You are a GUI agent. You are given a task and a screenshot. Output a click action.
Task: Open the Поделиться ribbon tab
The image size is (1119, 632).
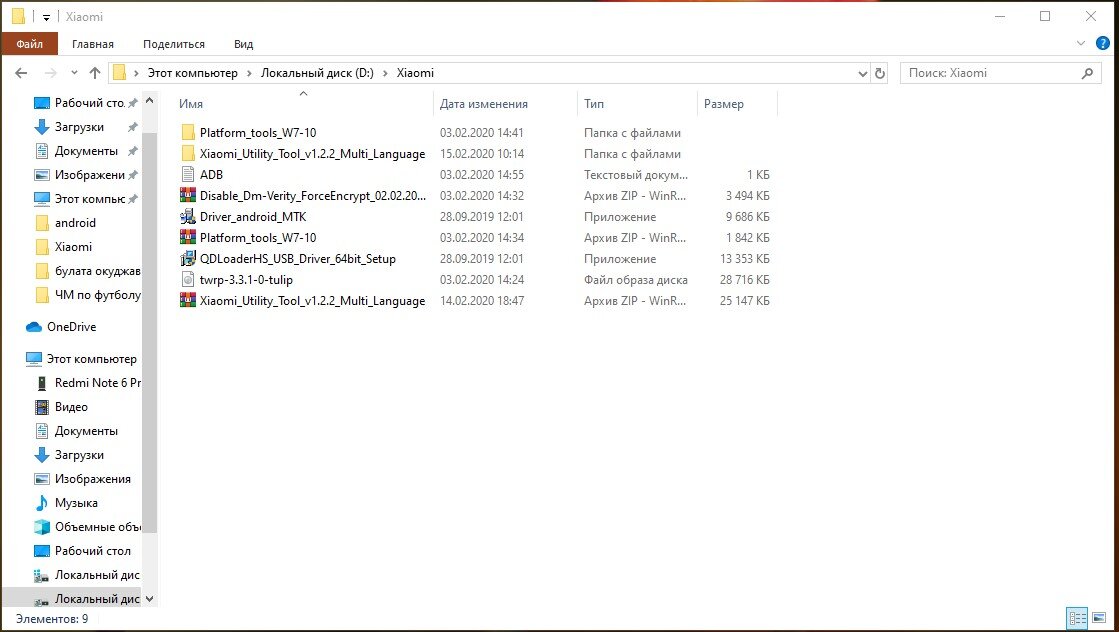(x=173, y=44)
